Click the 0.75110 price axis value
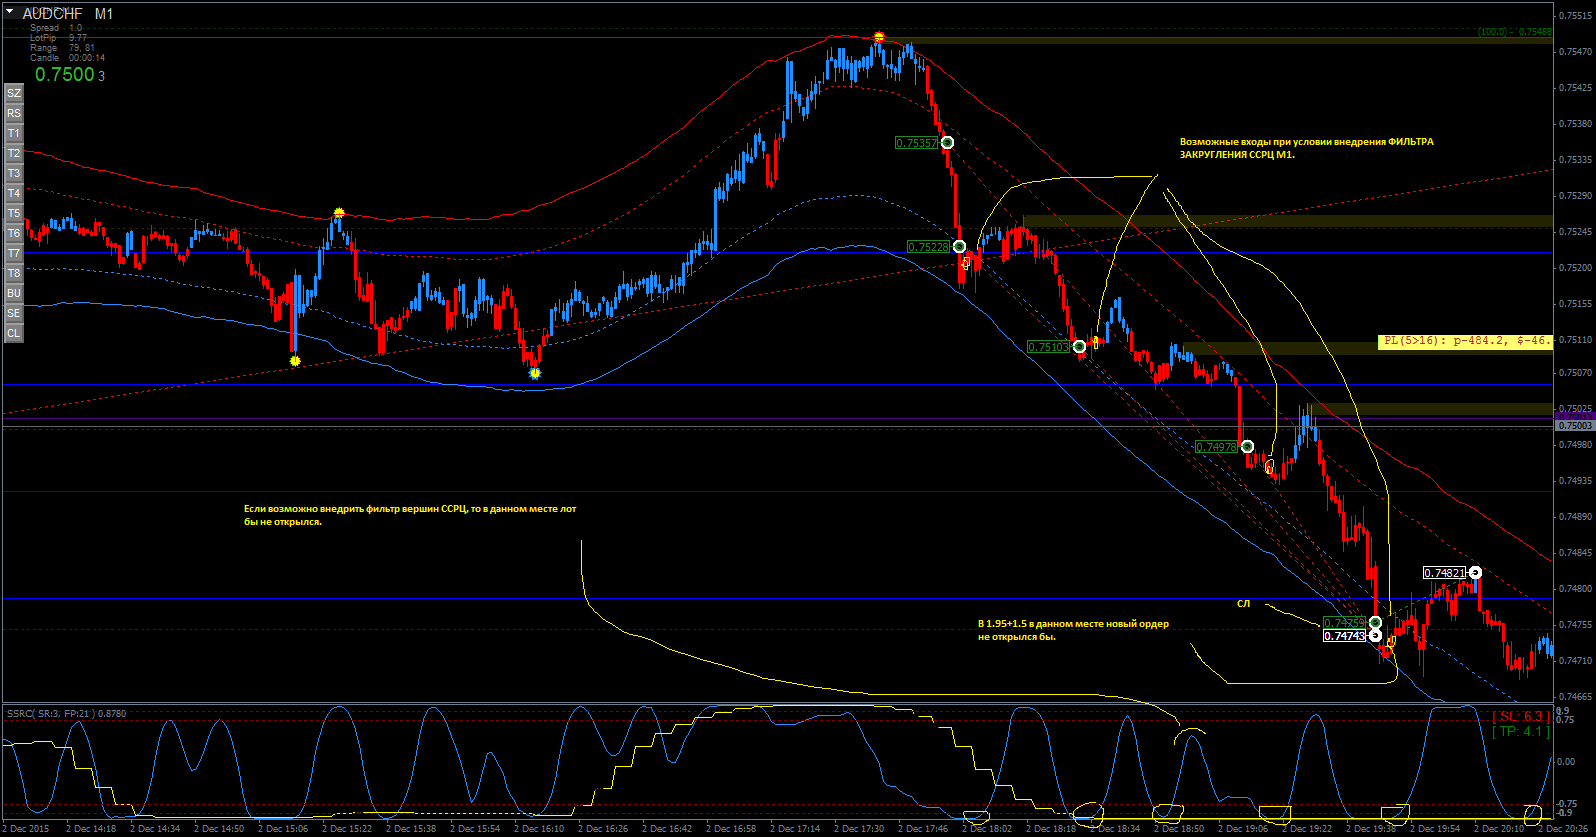Image resolution: width=1596 pixels, height=837 pixels. coord(1575,340)
